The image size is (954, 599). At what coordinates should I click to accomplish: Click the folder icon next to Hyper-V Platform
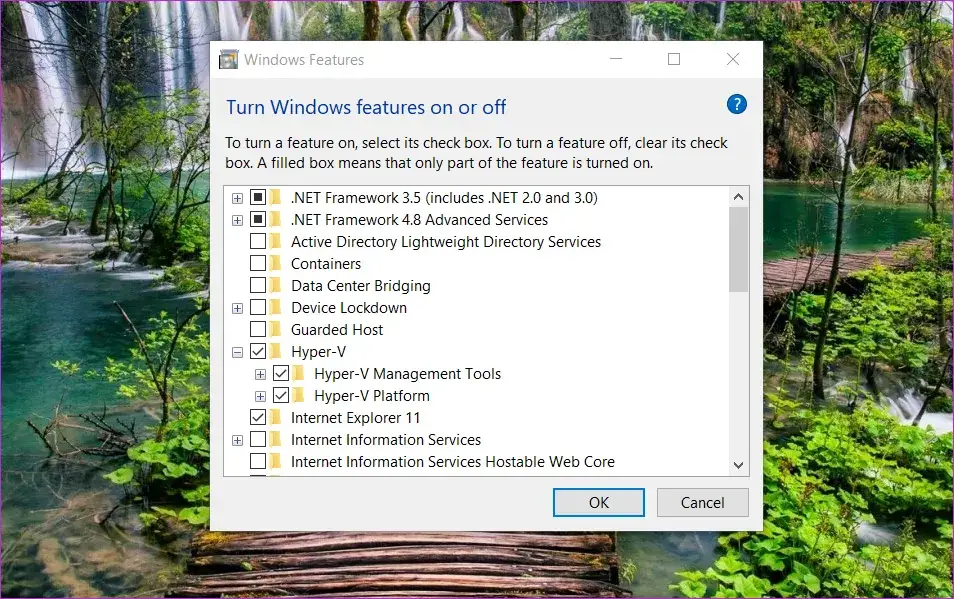(x=299, y=396)
